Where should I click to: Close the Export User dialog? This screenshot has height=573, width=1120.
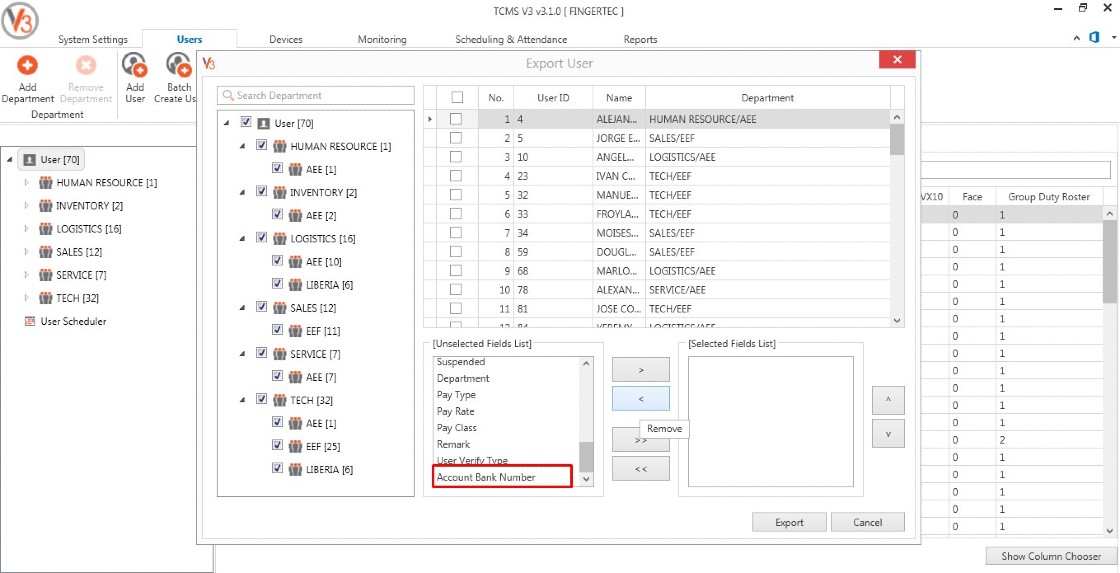click(x=897, y=60)
